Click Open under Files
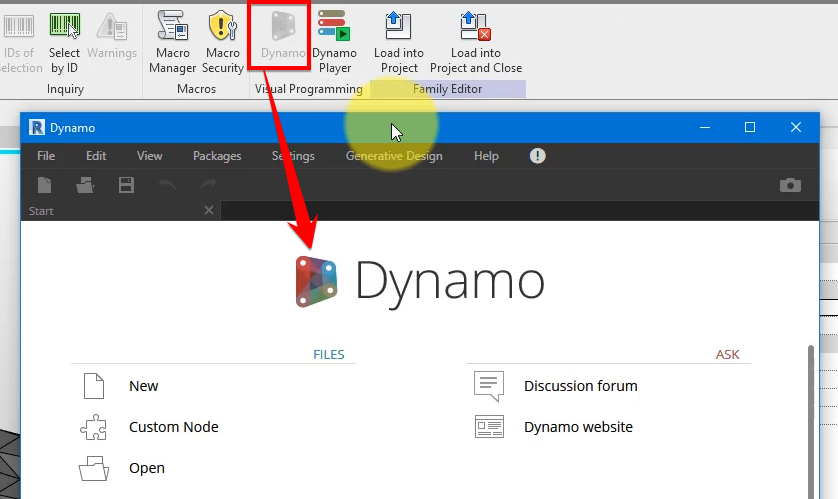The height and width of the screenshot is (499, 838). pos(147,468)
